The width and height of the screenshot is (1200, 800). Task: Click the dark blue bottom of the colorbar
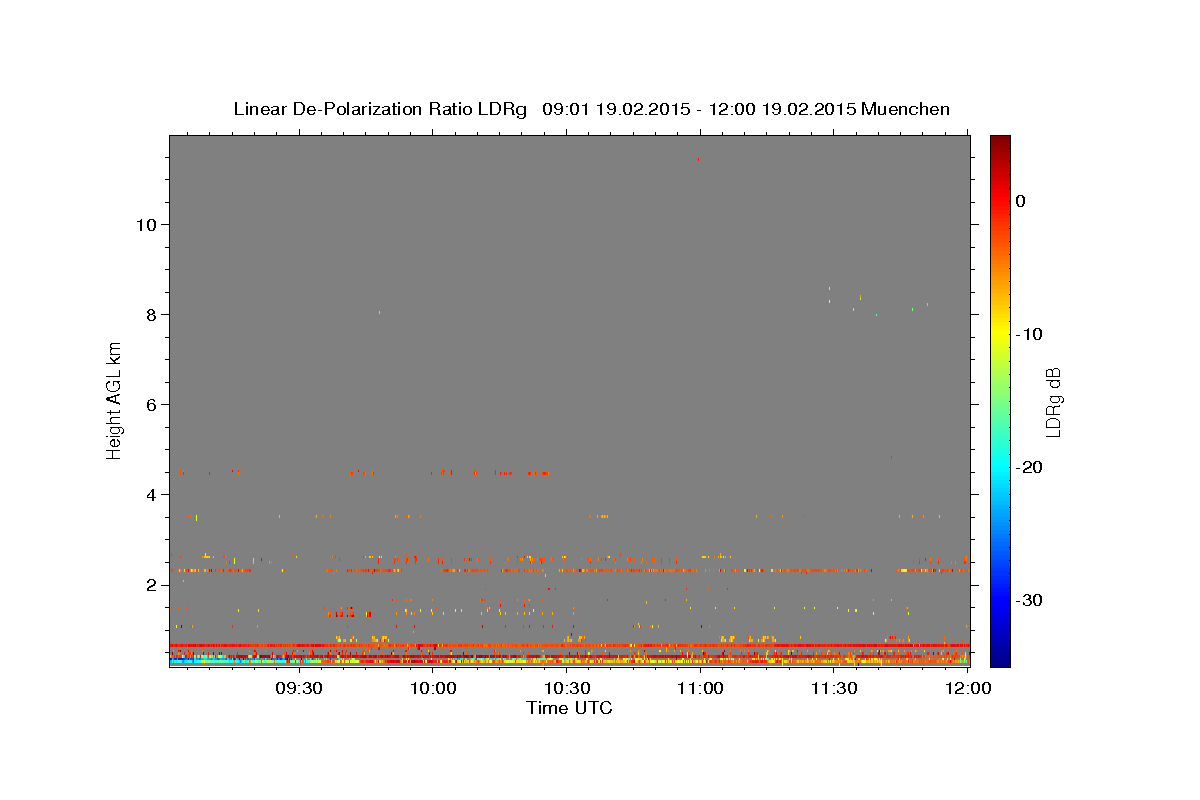click(1000, 655)
